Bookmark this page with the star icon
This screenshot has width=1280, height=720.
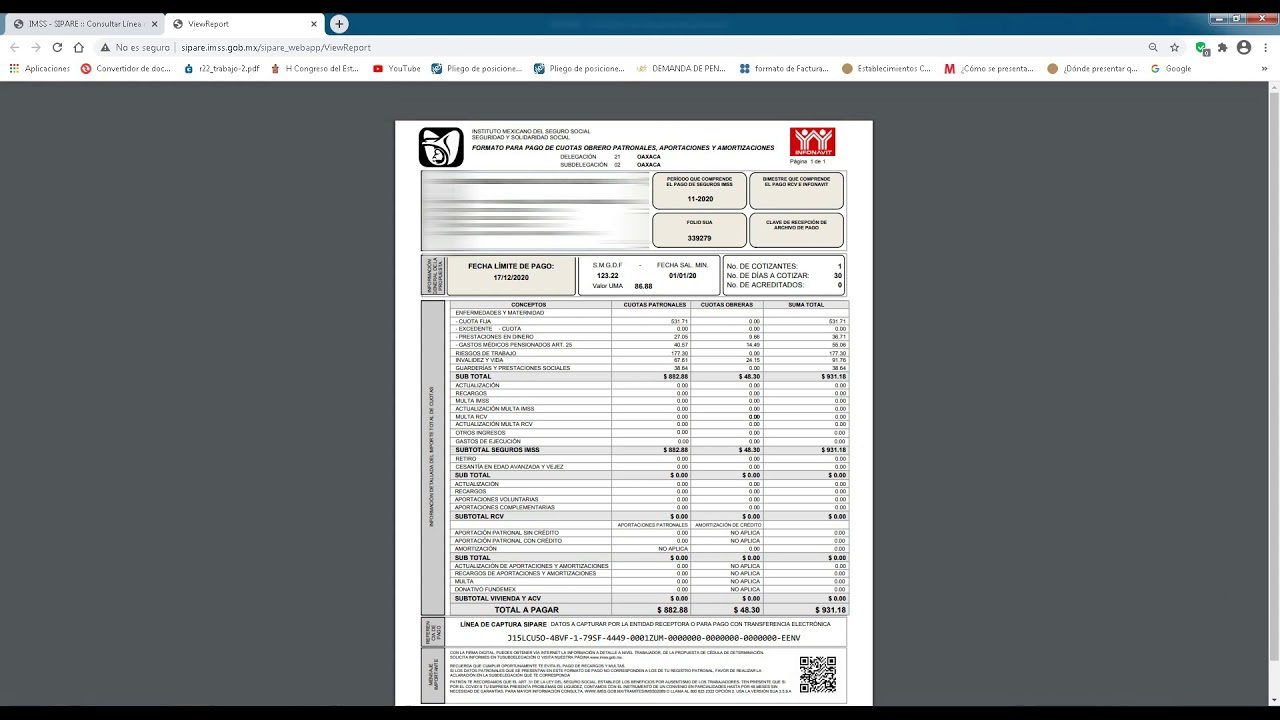point(1174,47)
